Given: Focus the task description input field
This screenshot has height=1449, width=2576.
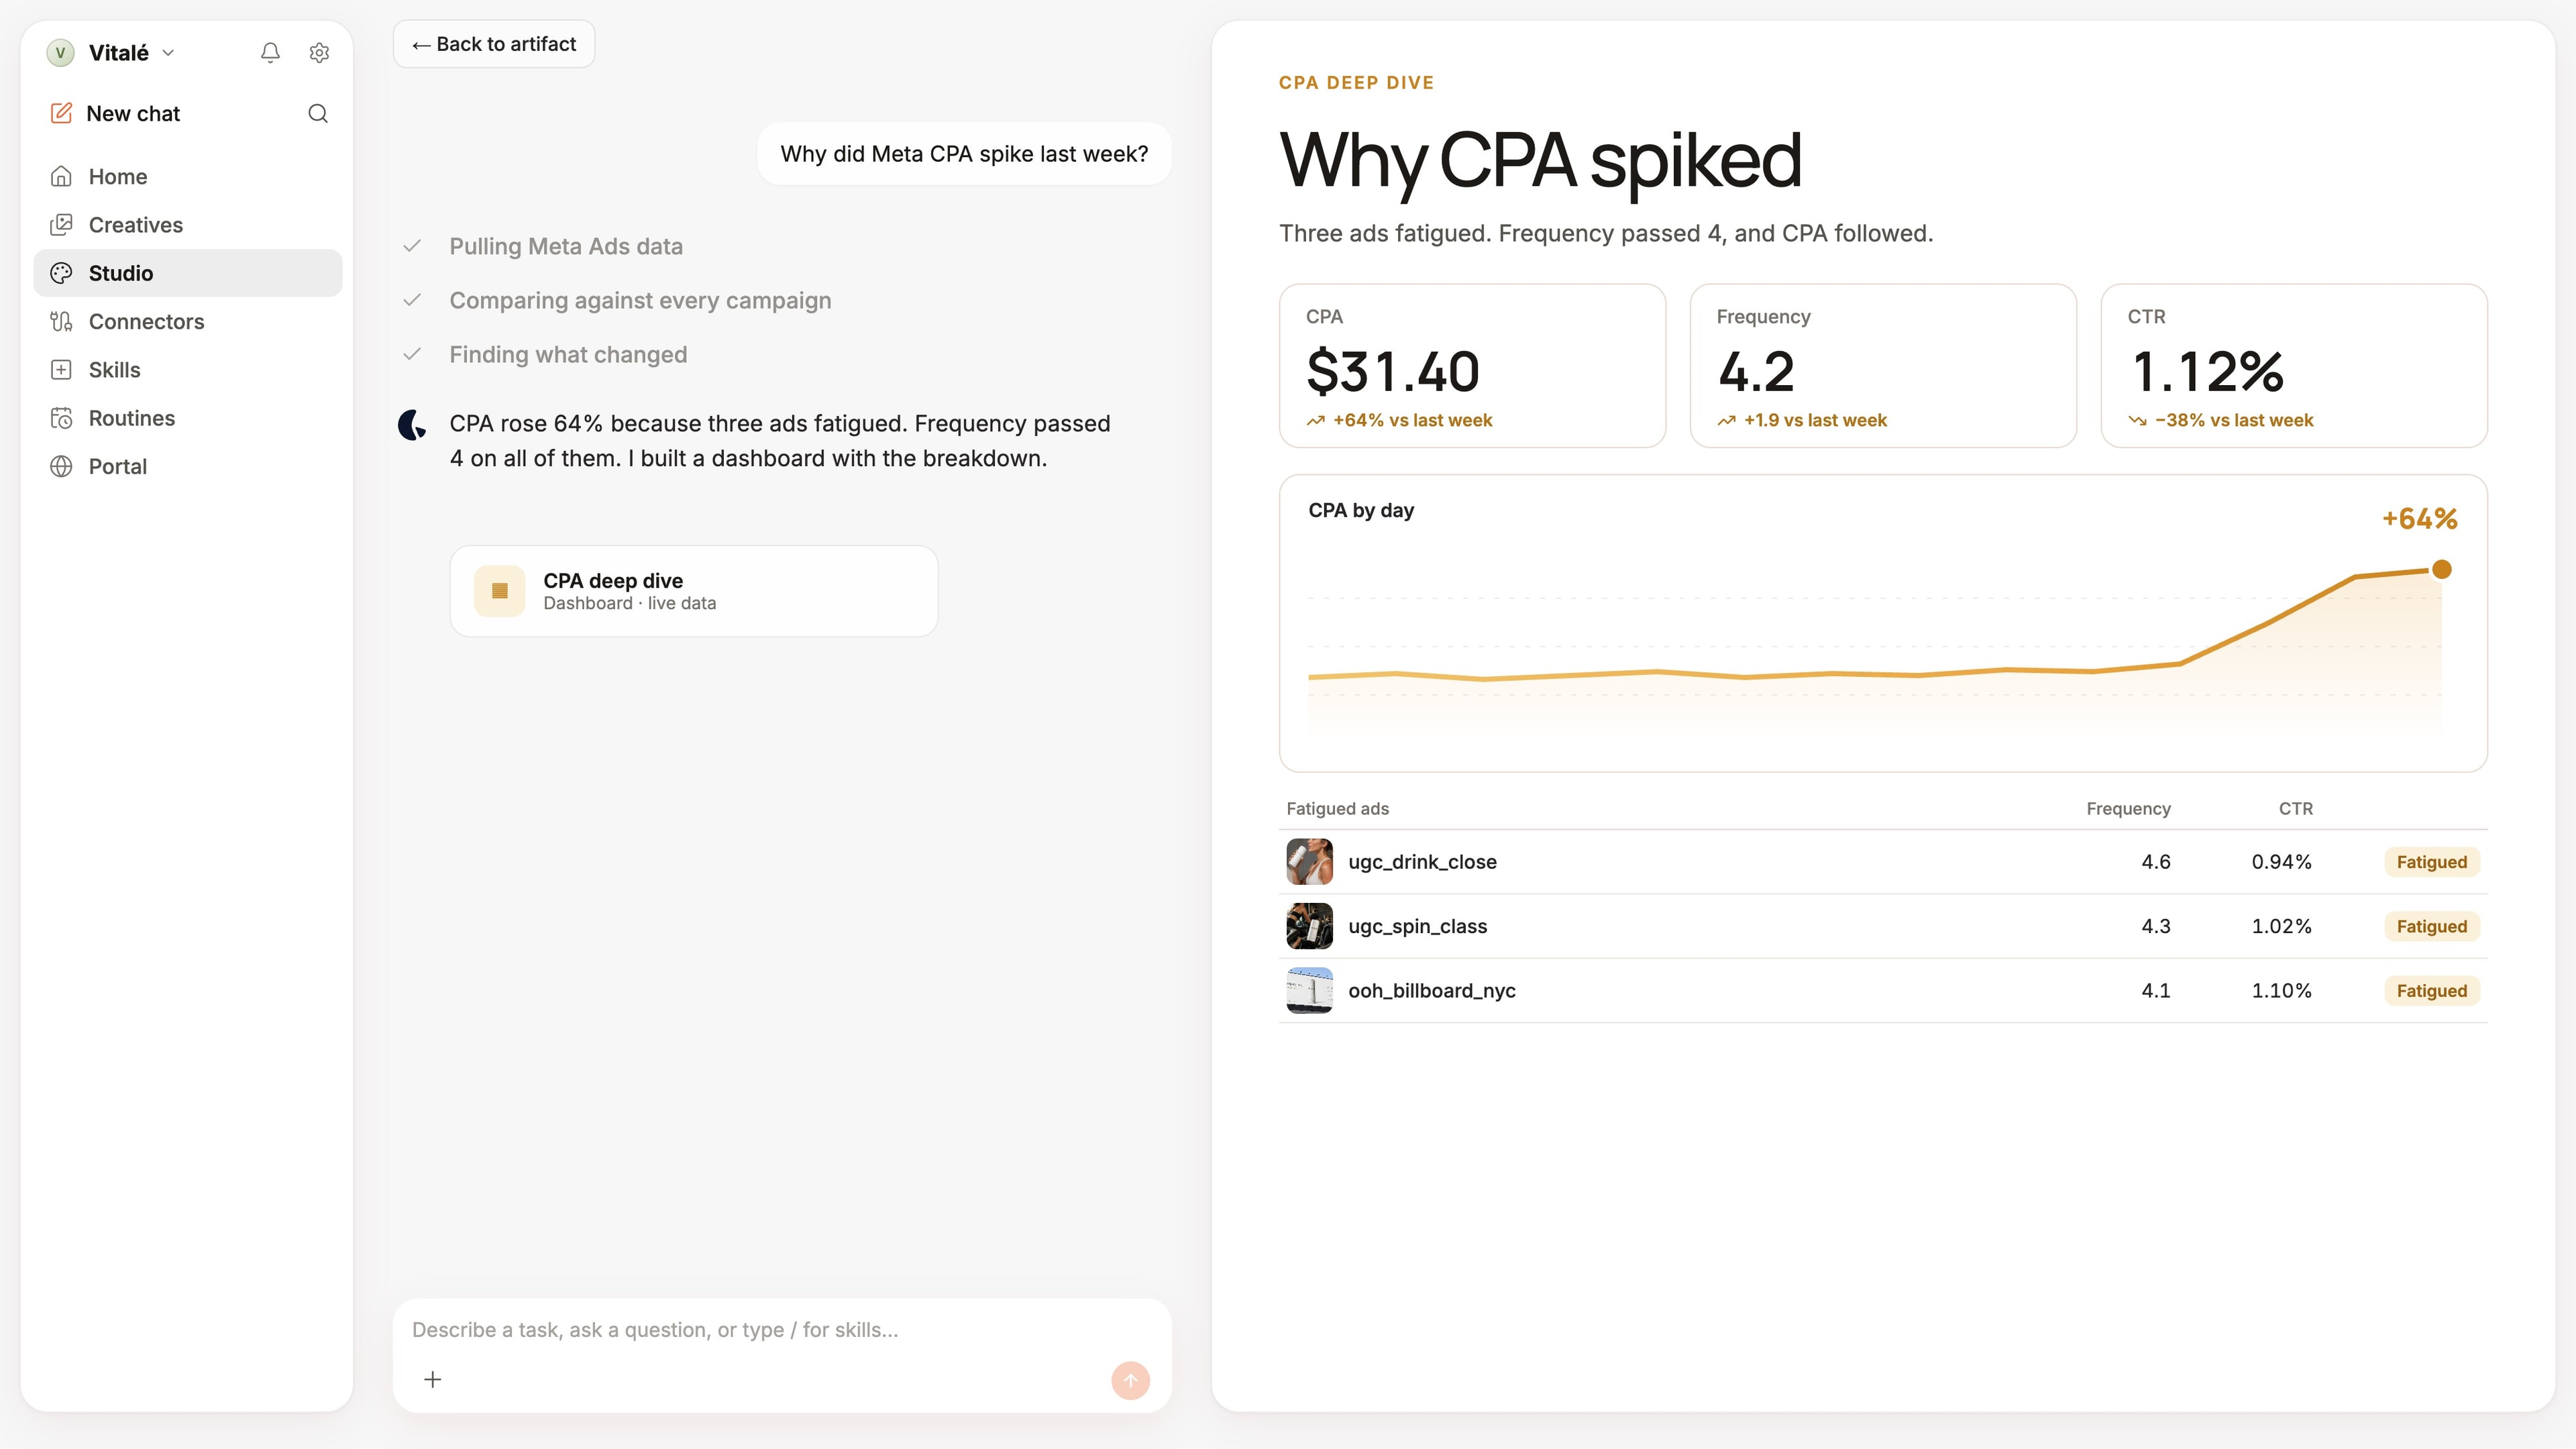Looking at the screenshot, I should pyautogui.click(x=782, y=1330).
